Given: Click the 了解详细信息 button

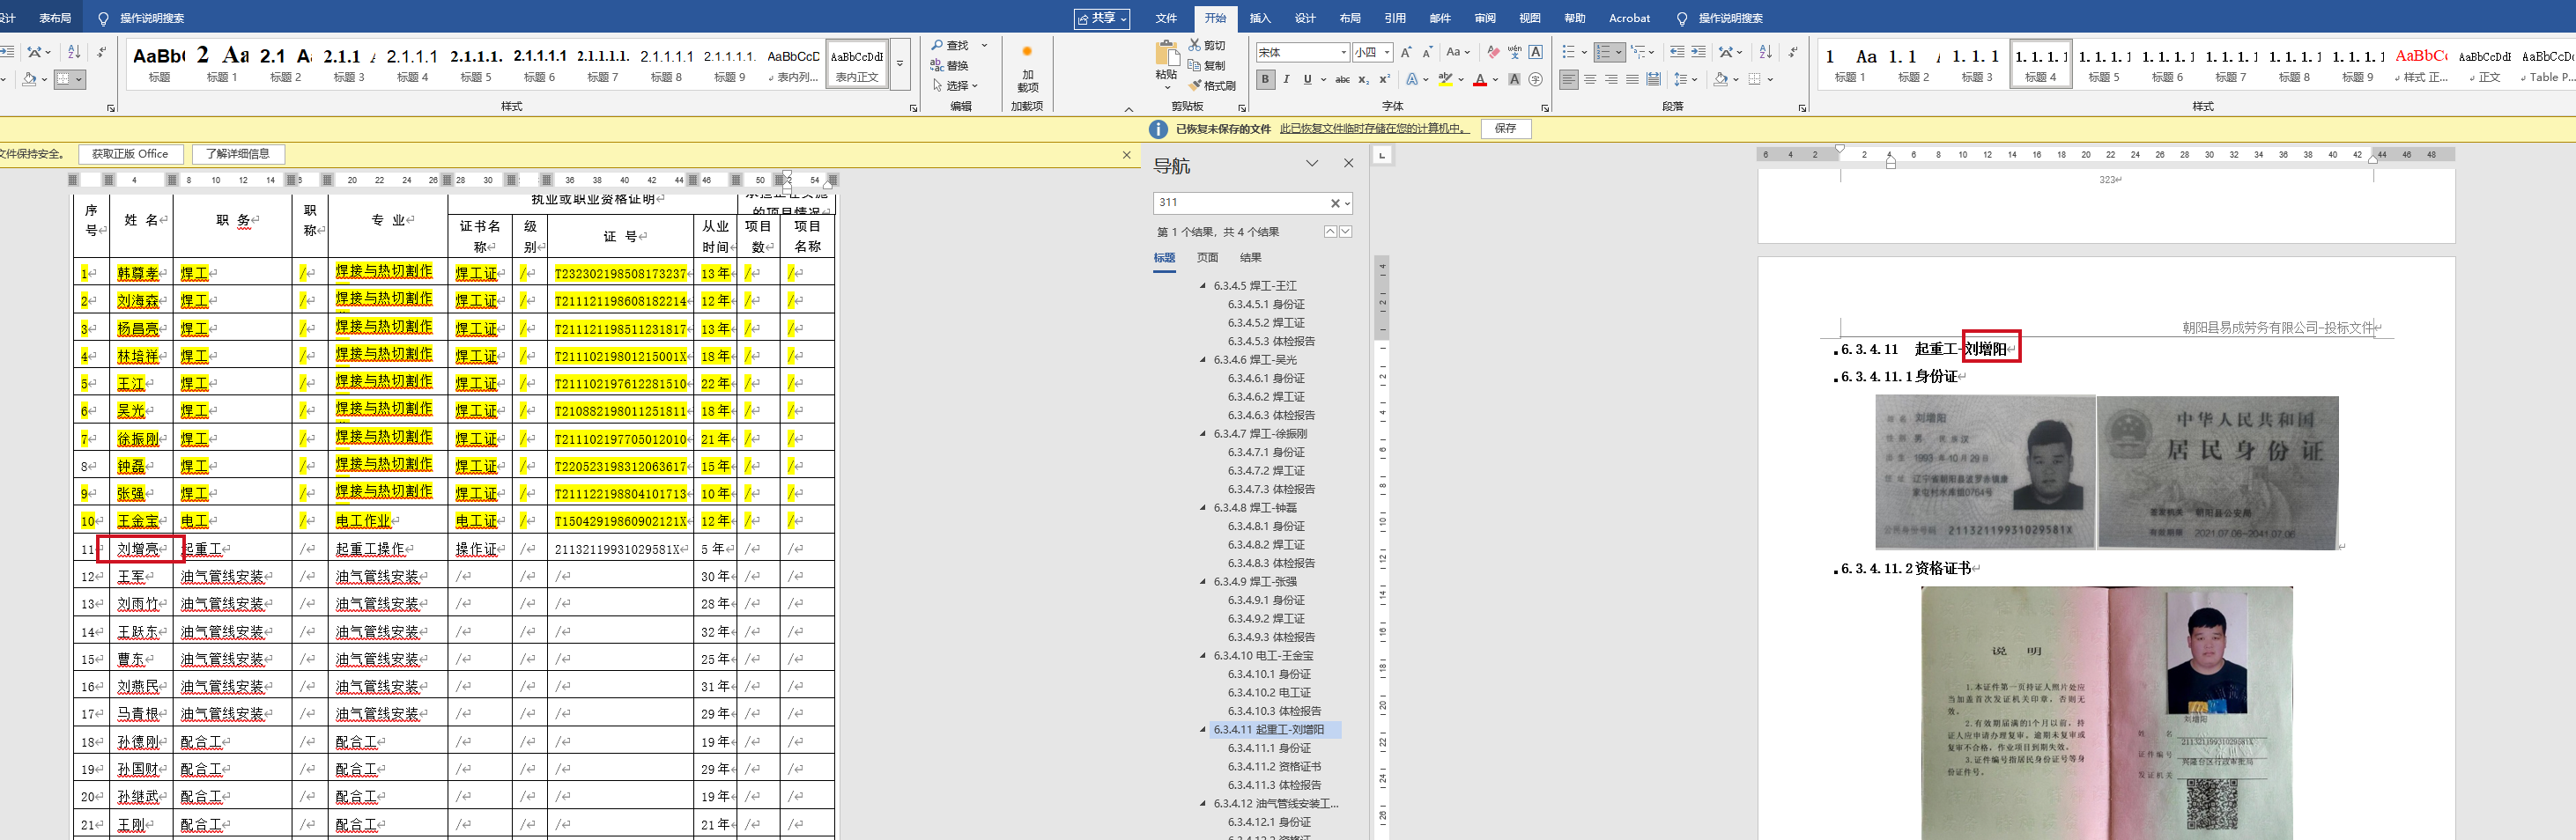Looking at the screenshot, I should click(x=238, y=154).
